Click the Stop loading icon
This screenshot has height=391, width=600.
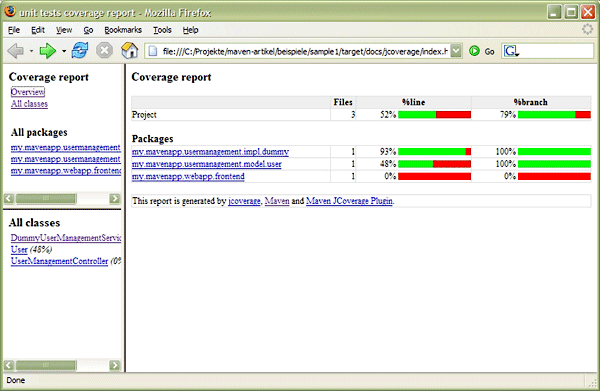click(104, 51)
